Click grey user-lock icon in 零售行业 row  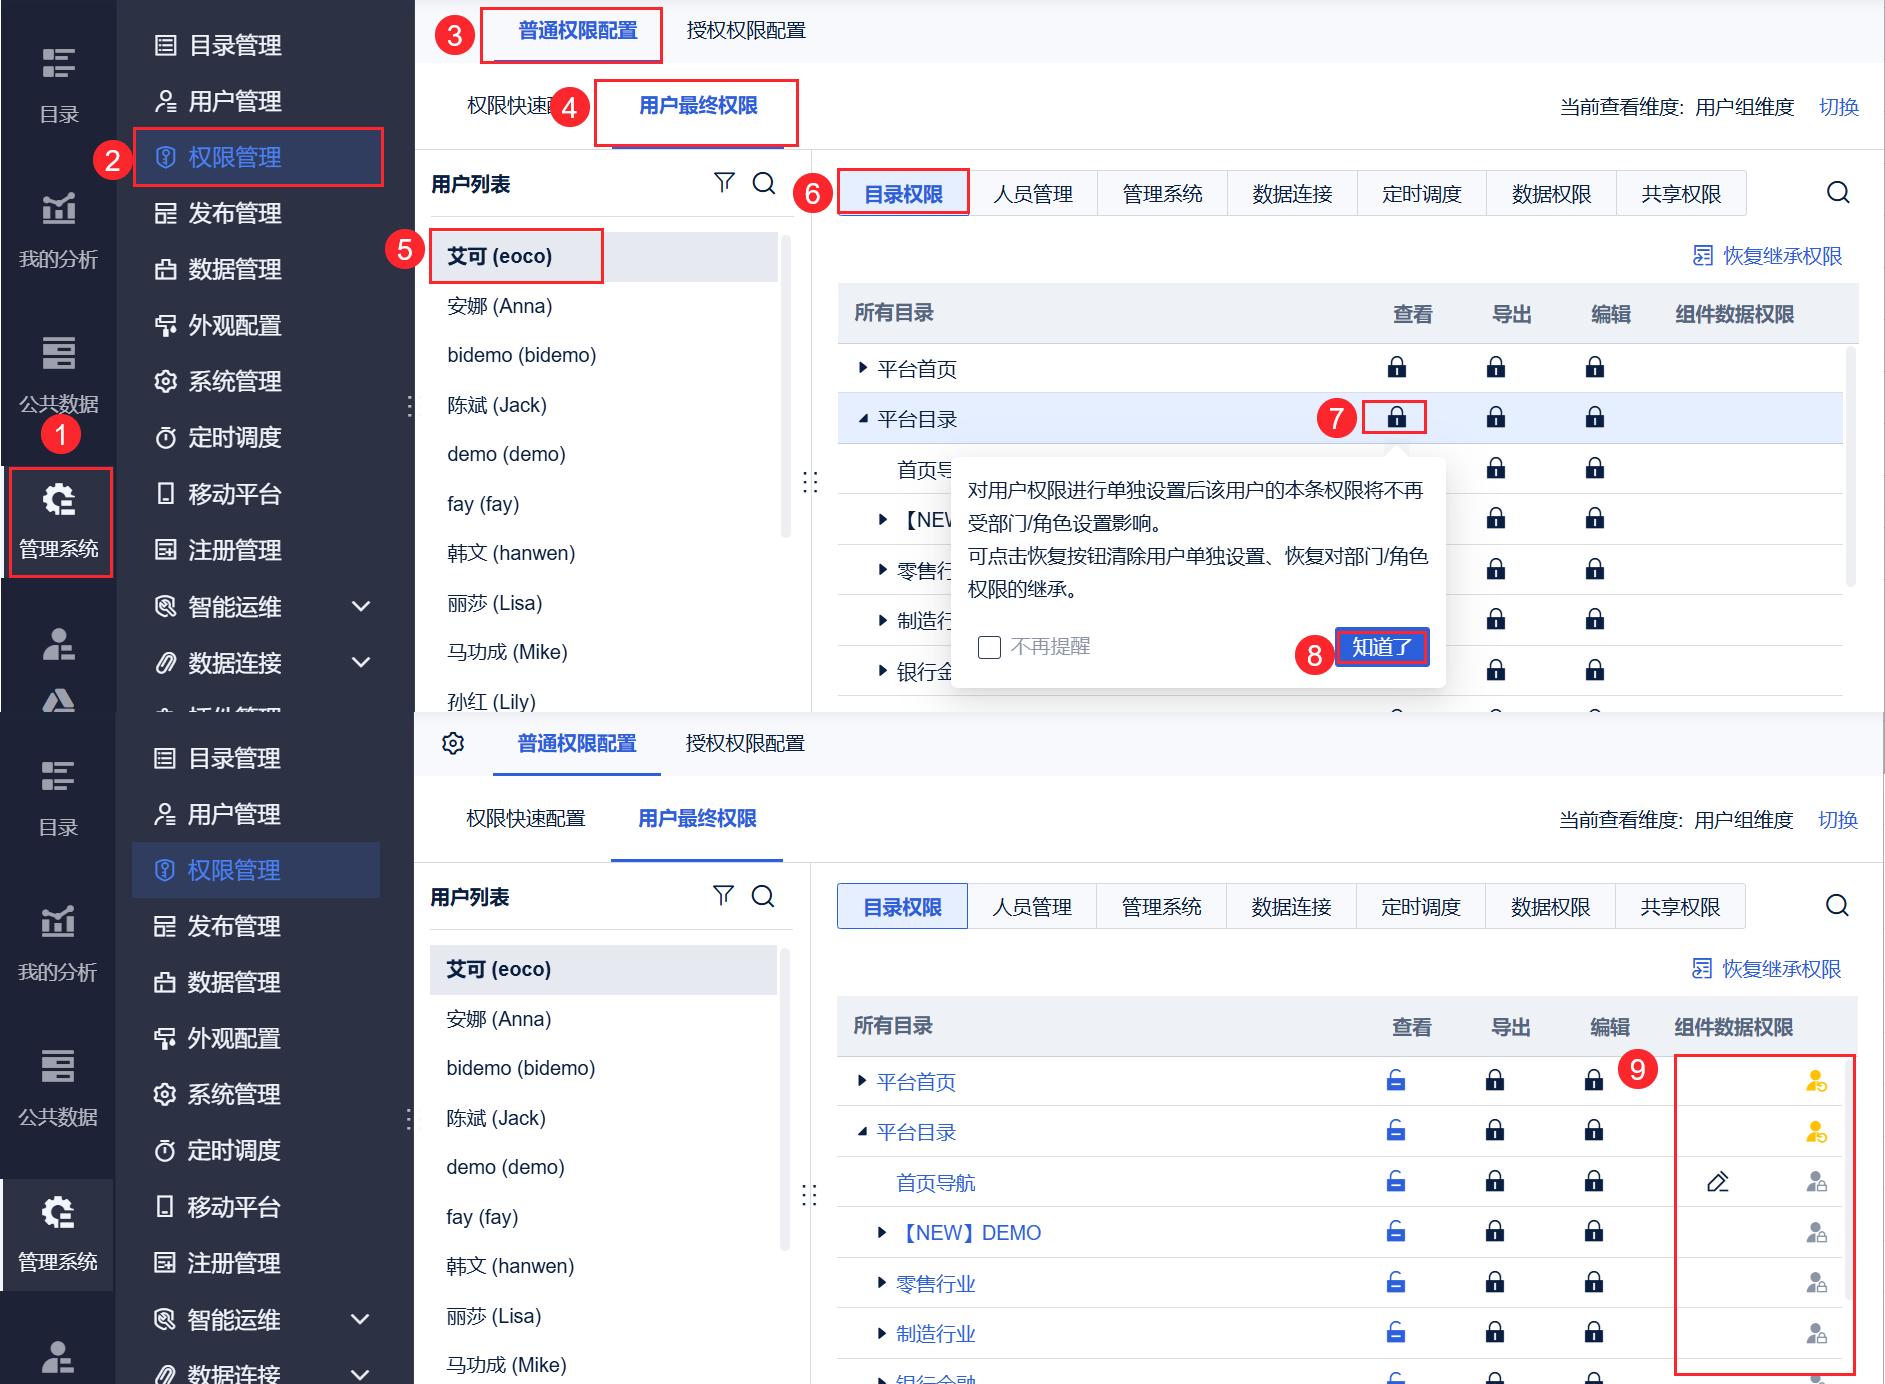[1816, 1282]
